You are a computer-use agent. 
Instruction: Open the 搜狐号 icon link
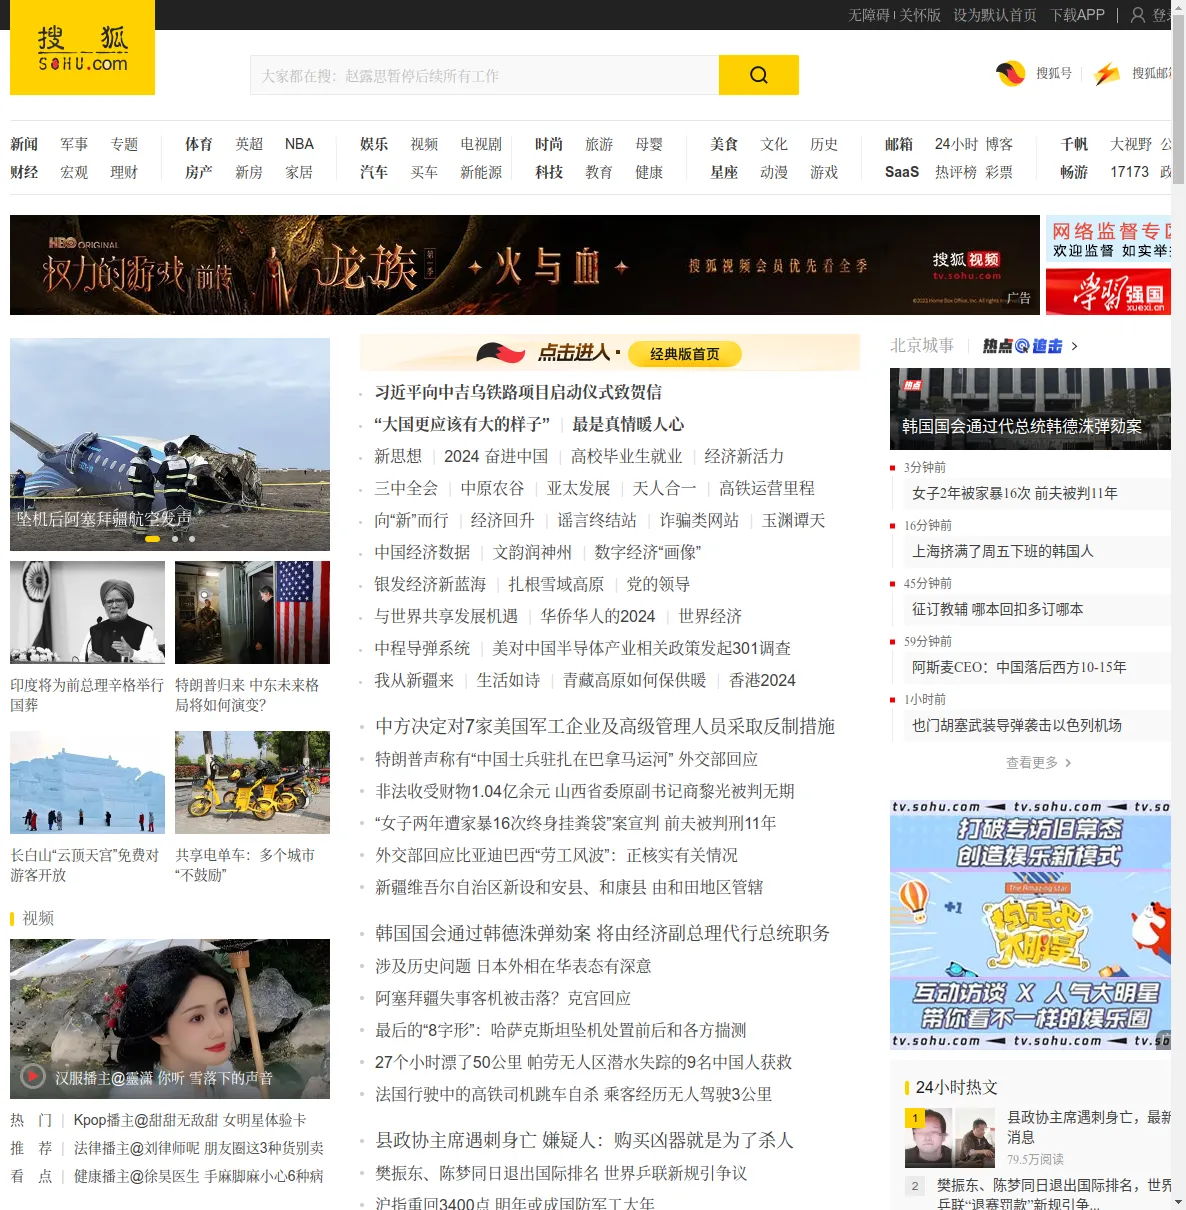[x=1010, y=73]
